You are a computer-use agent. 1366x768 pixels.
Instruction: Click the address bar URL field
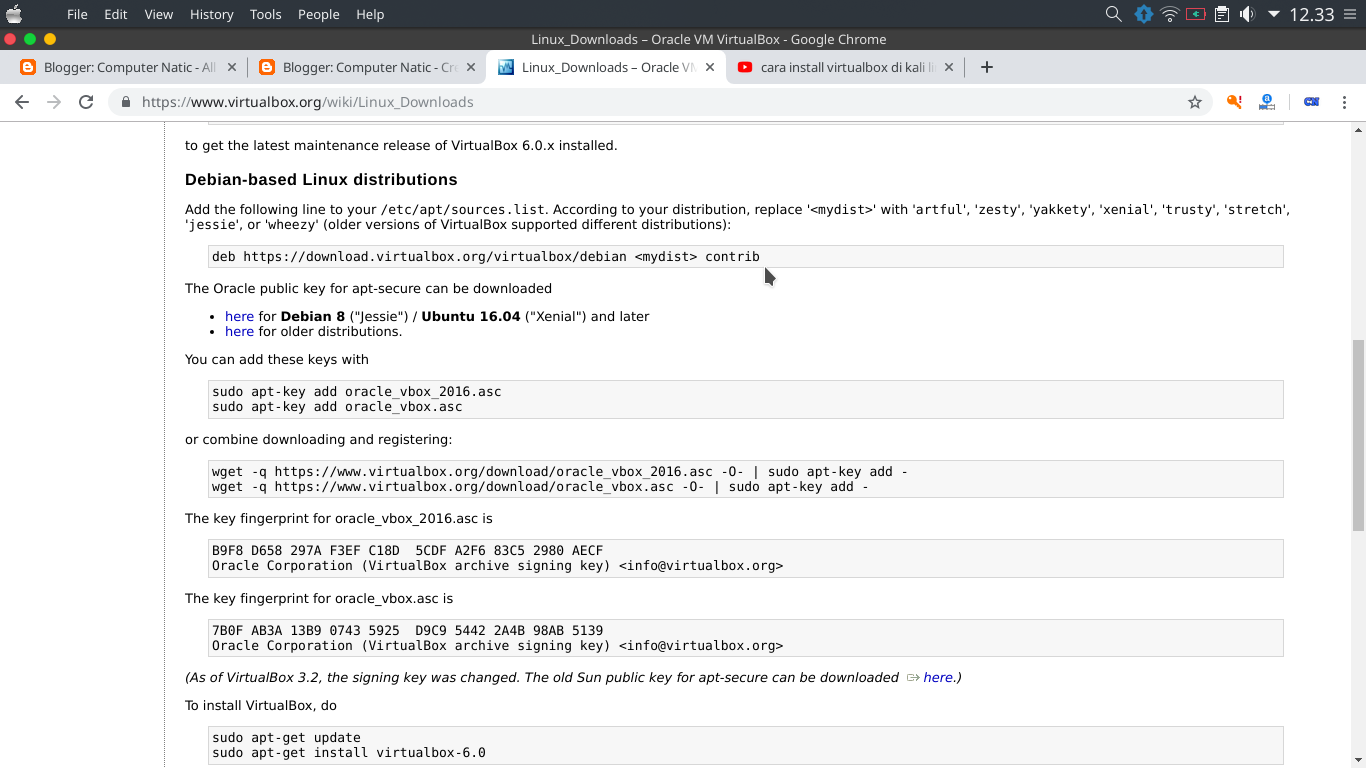660,102
